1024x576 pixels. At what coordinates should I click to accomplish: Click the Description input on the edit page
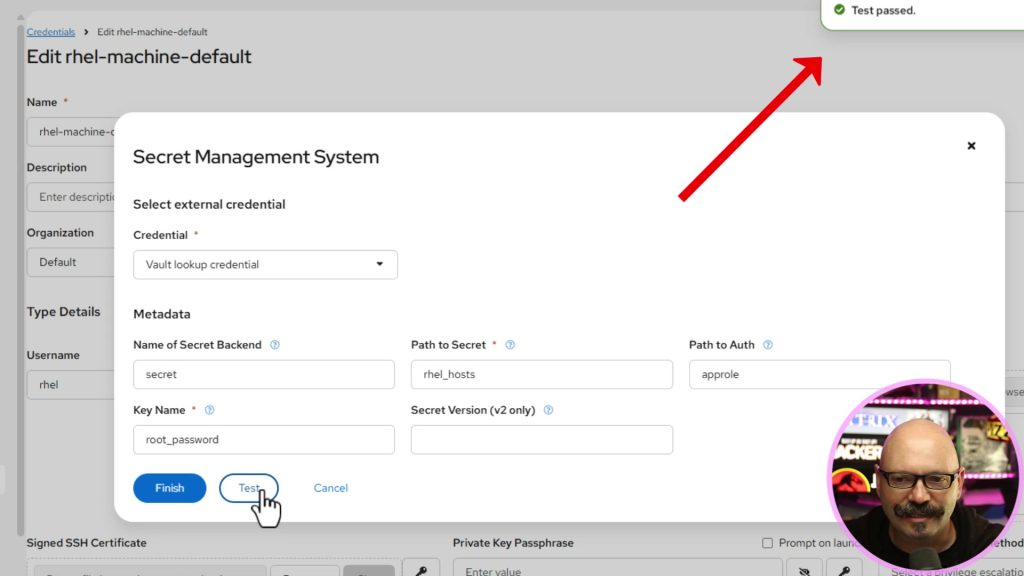tap(71, 197)
